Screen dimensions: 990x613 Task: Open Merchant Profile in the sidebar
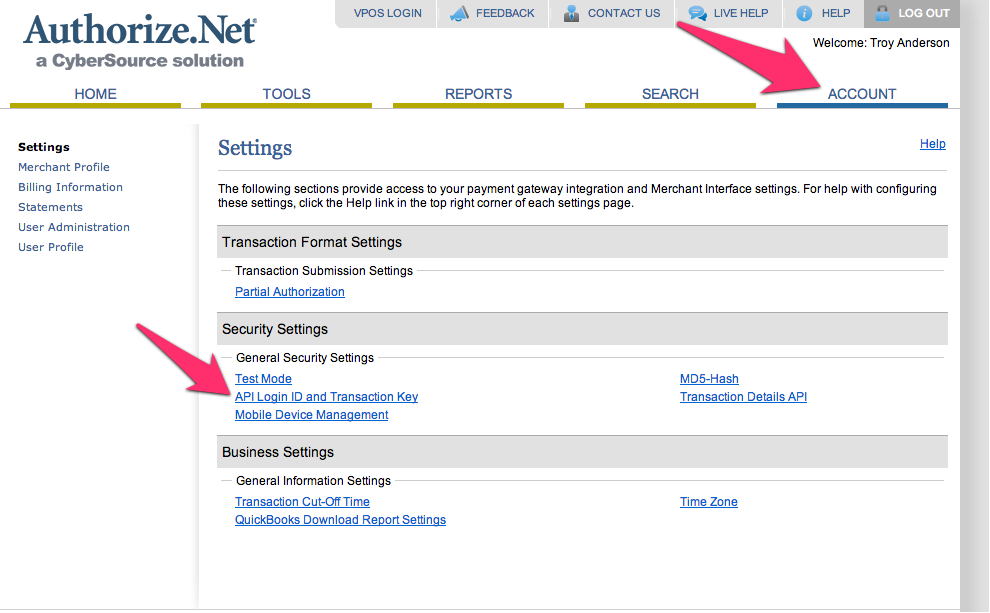64,167
